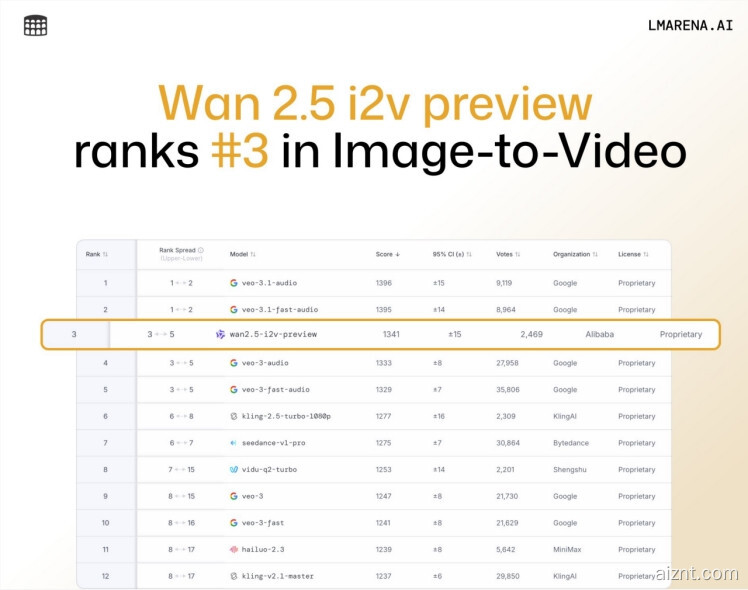Sort by the Organization column header
This screenshot has height=590, width=748.
tap(575, 254)
